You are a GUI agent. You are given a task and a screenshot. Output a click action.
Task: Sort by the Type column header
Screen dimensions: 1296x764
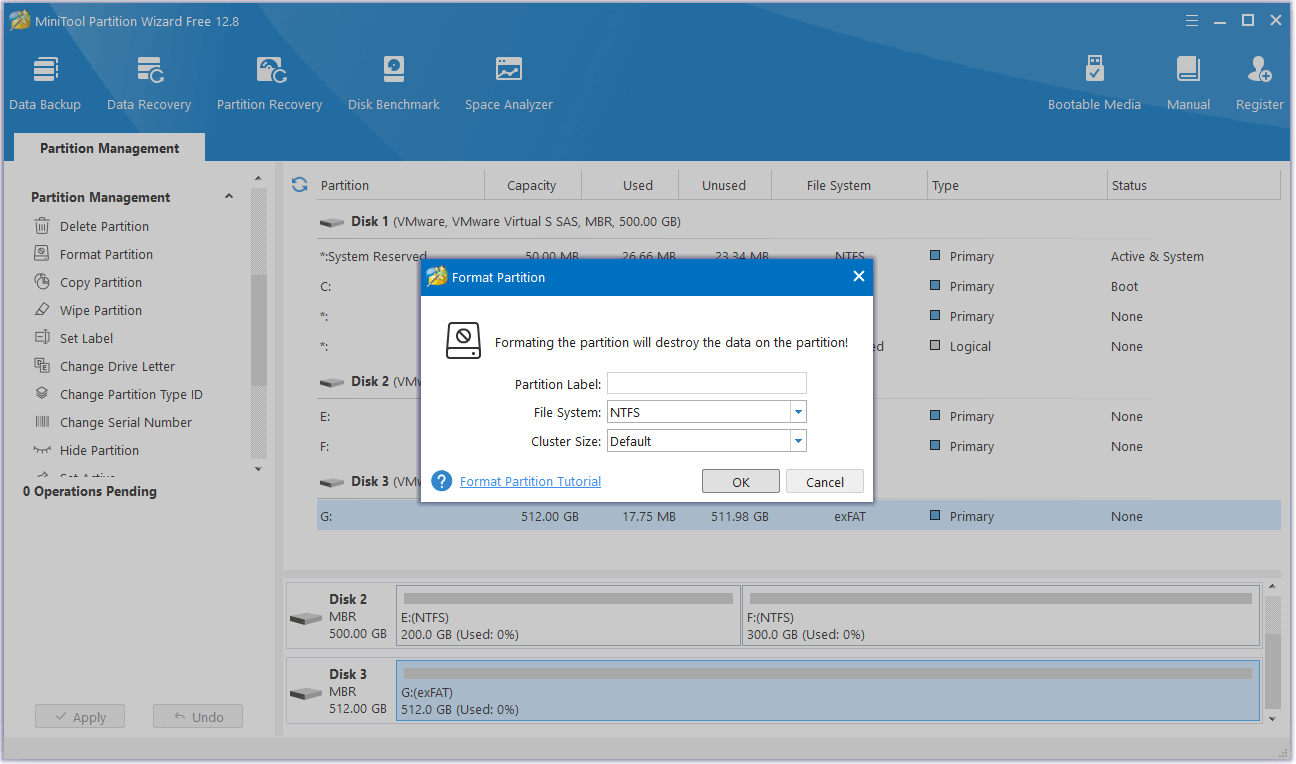(x=1016, y=185)
